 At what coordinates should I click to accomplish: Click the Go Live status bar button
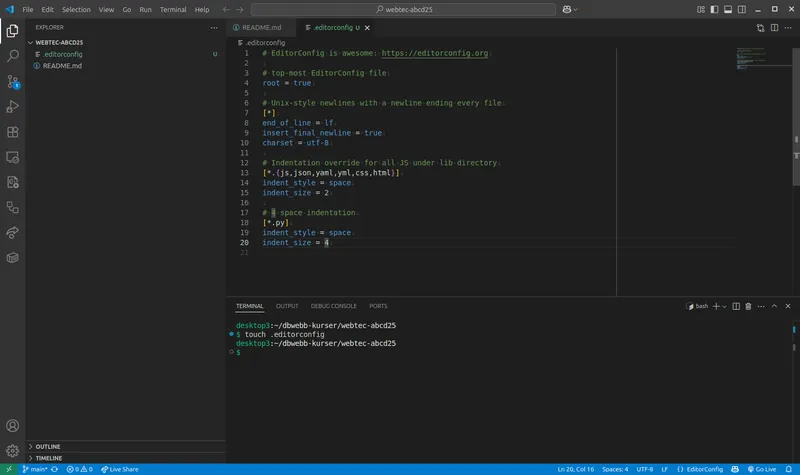click(x=762, y=469)
